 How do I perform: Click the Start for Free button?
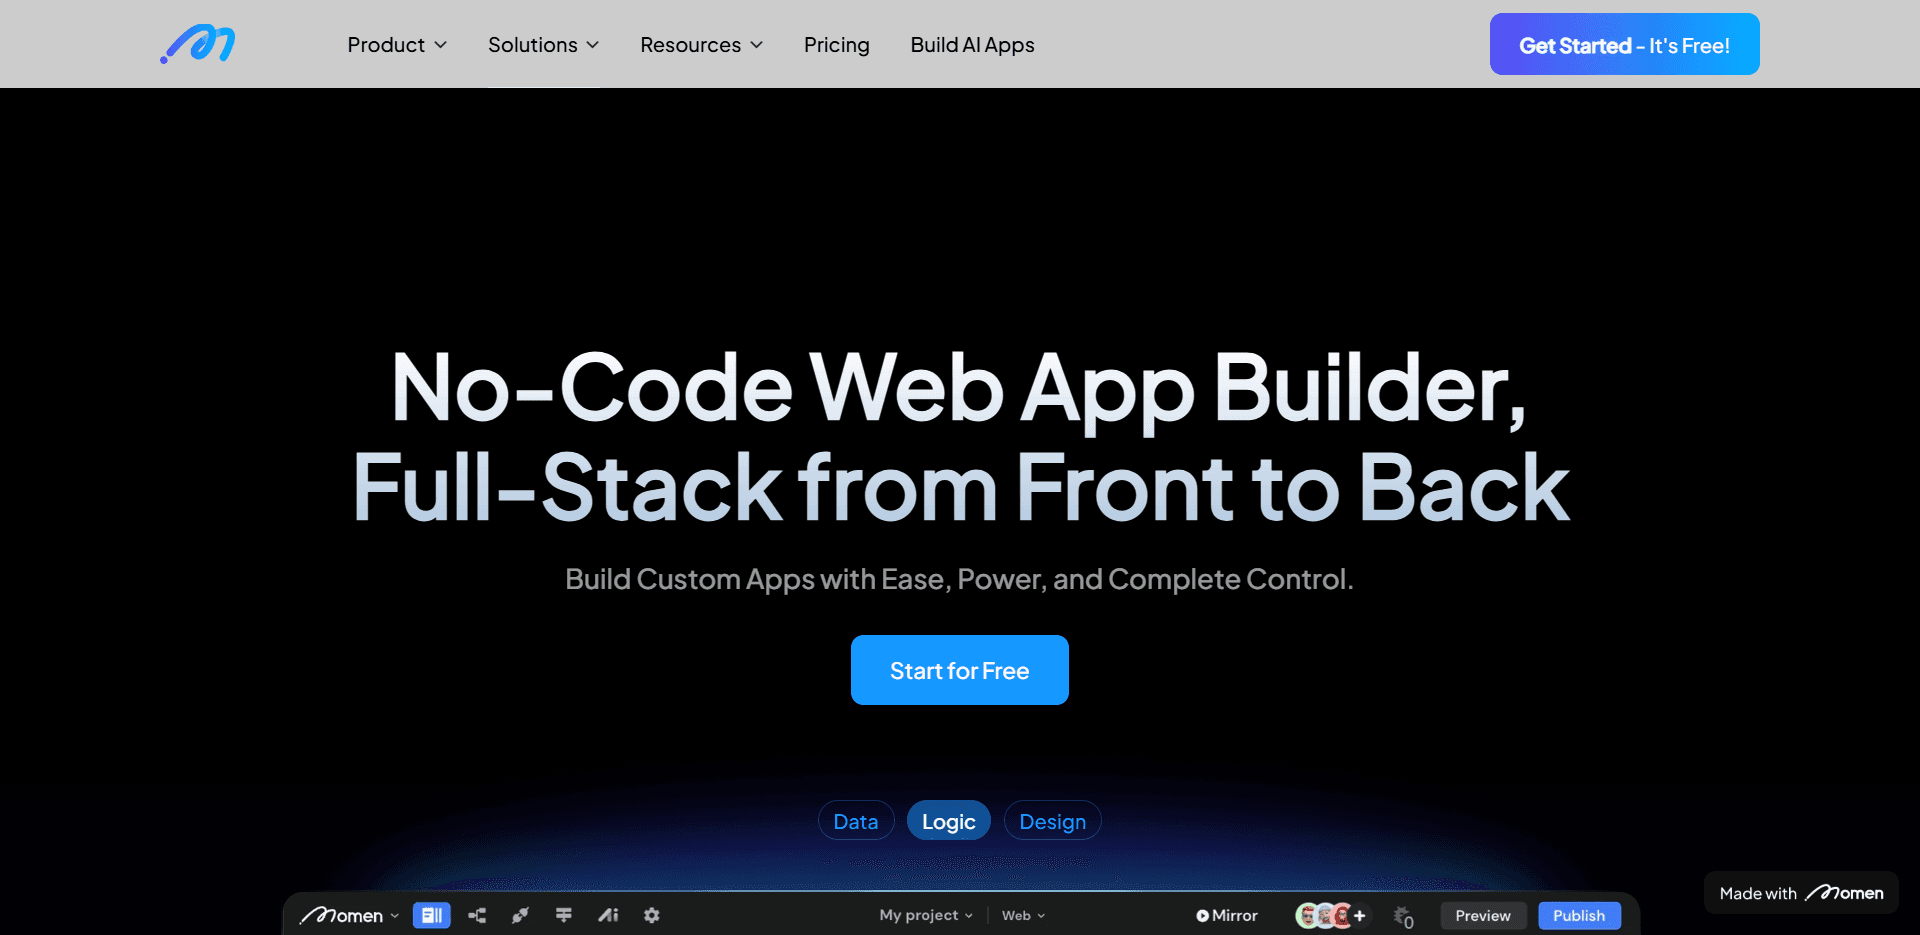point(959,670)
